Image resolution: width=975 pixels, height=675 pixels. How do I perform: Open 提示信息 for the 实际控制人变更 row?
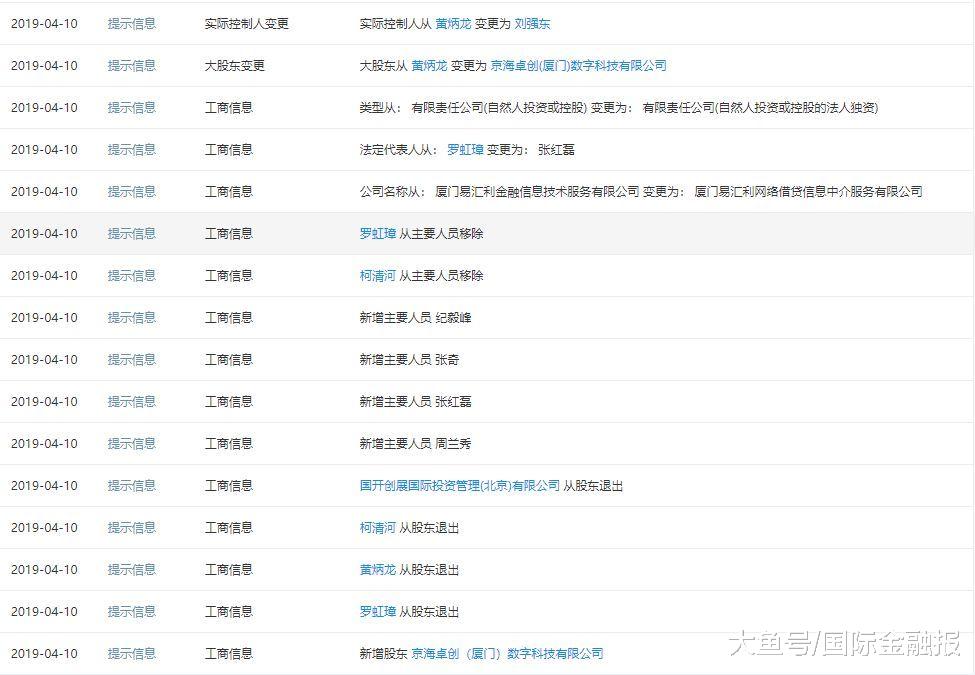click(132, 23)
